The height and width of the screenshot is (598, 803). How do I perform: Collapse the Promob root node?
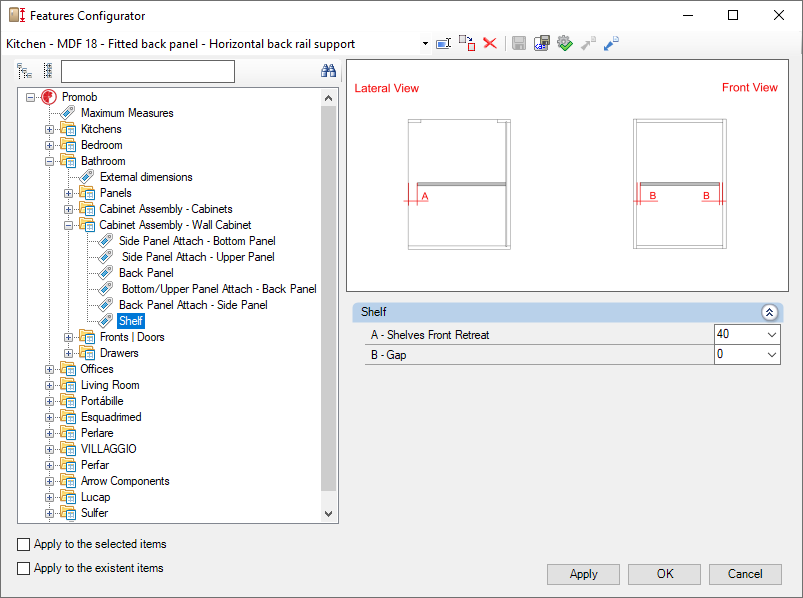31,97
